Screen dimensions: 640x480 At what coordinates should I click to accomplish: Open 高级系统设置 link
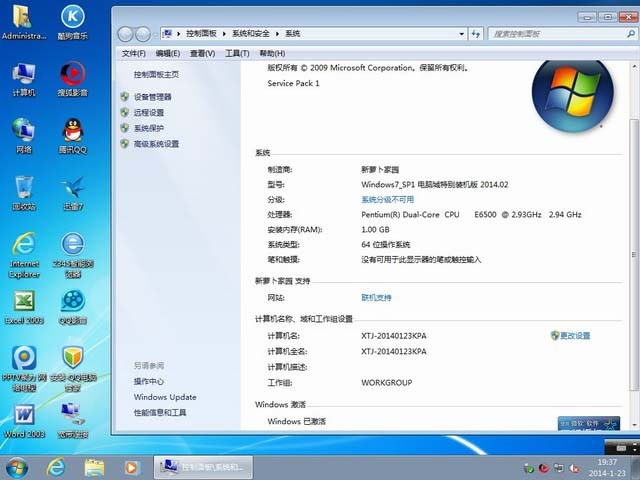click(156, 144)
